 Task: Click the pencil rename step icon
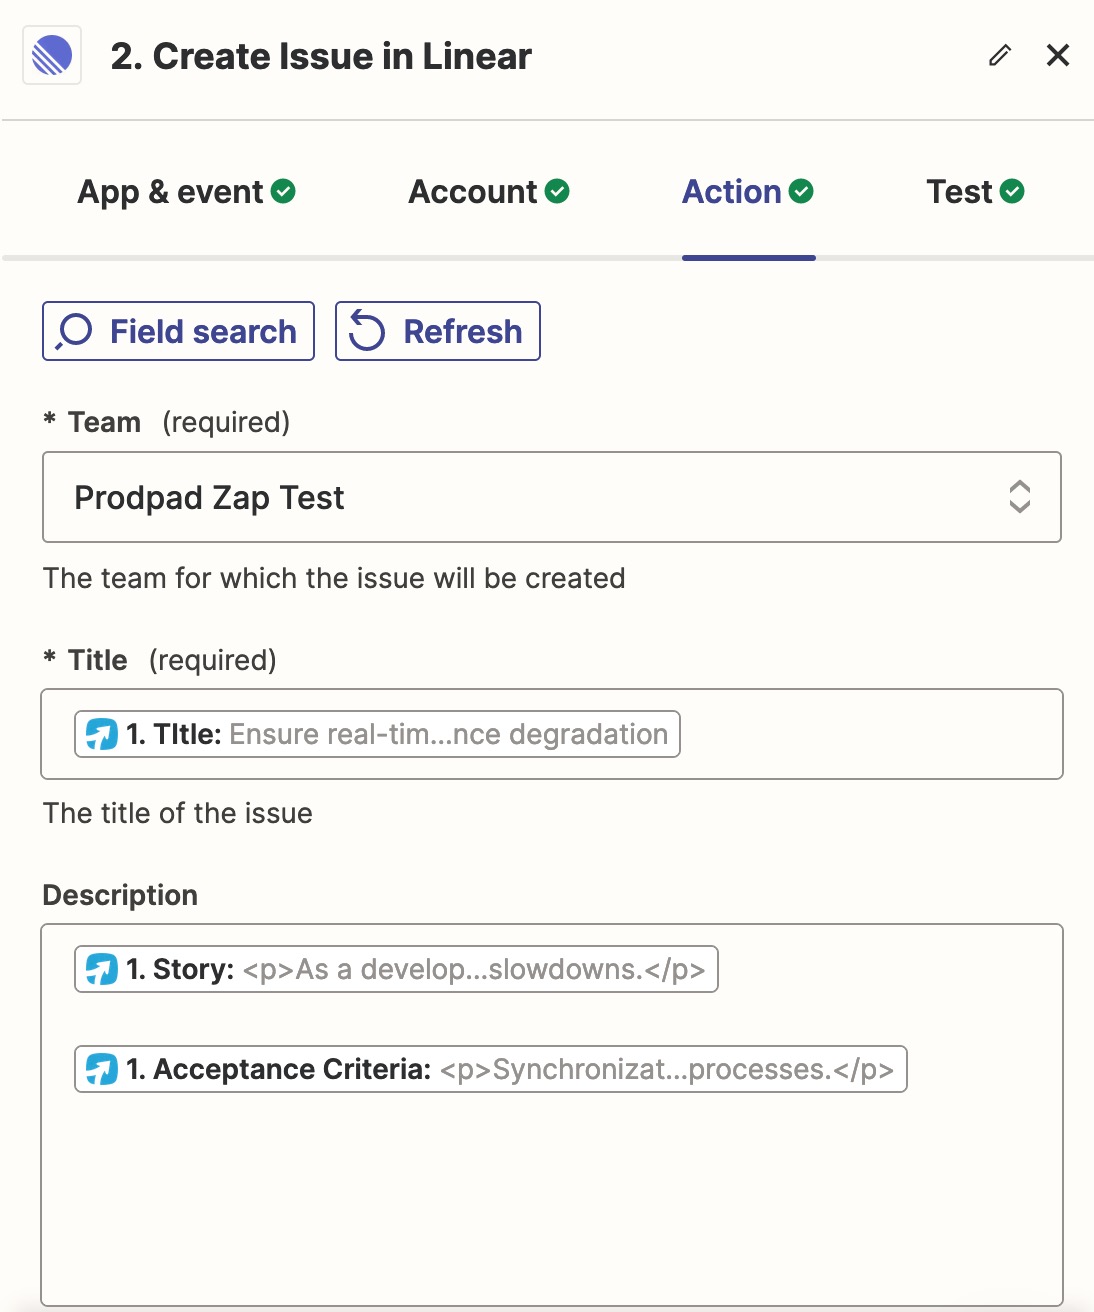1000,55
